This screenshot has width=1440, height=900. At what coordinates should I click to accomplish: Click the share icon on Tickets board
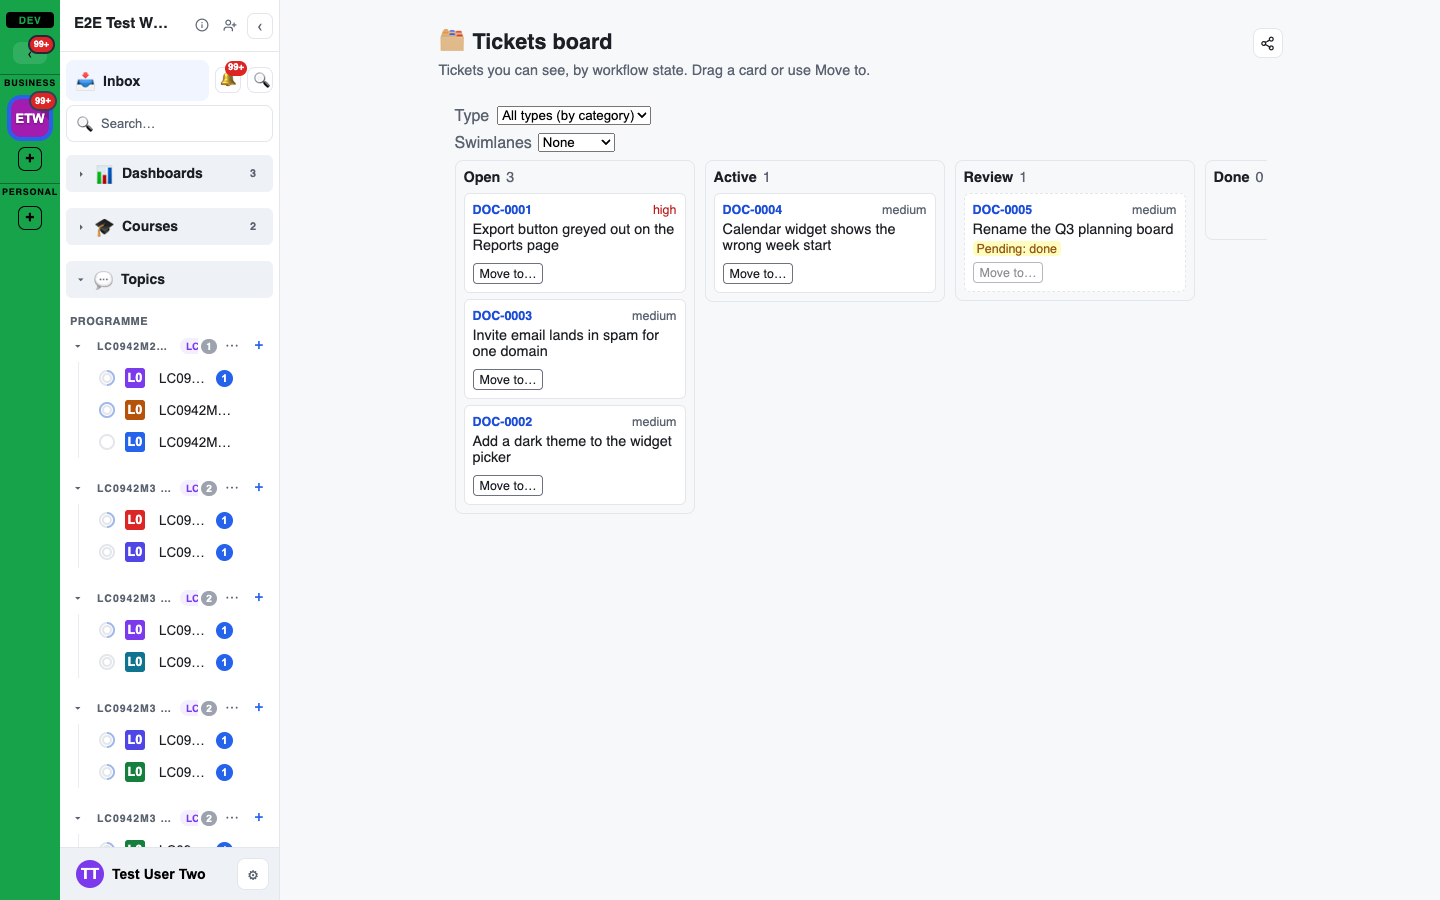pyautogui.click(x=1268, y=43)
